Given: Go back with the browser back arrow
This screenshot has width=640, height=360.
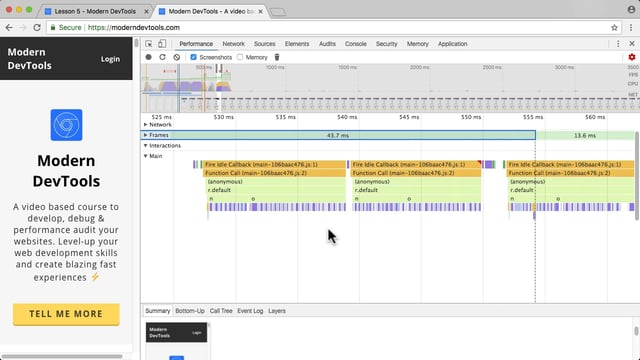Looking at the screenshot, I should click(9, 28).
